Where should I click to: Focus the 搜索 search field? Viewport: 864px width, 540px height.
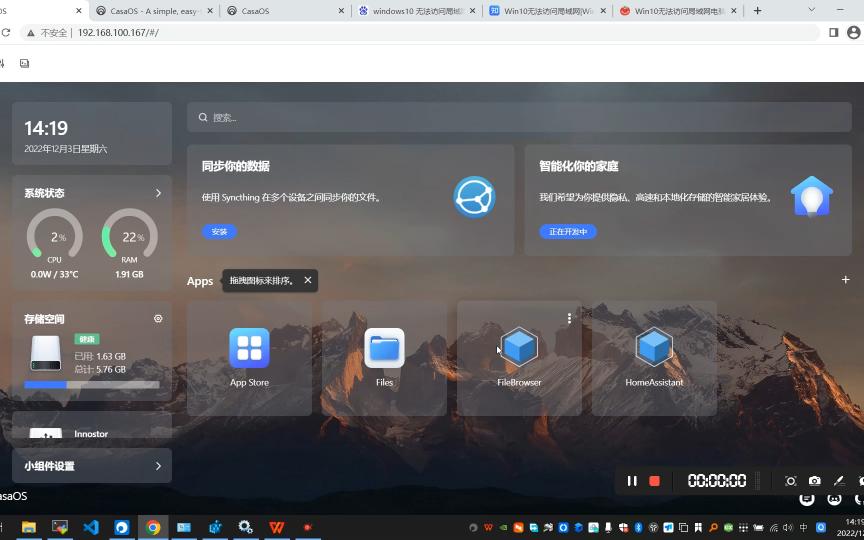(519, 117)
